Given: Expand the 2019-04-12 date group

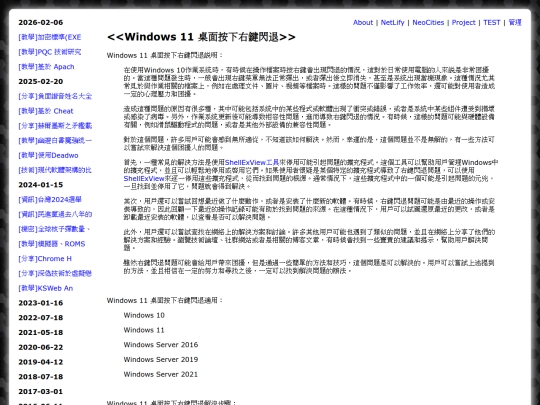Looking at the screenshot, I should pos(41,362).
